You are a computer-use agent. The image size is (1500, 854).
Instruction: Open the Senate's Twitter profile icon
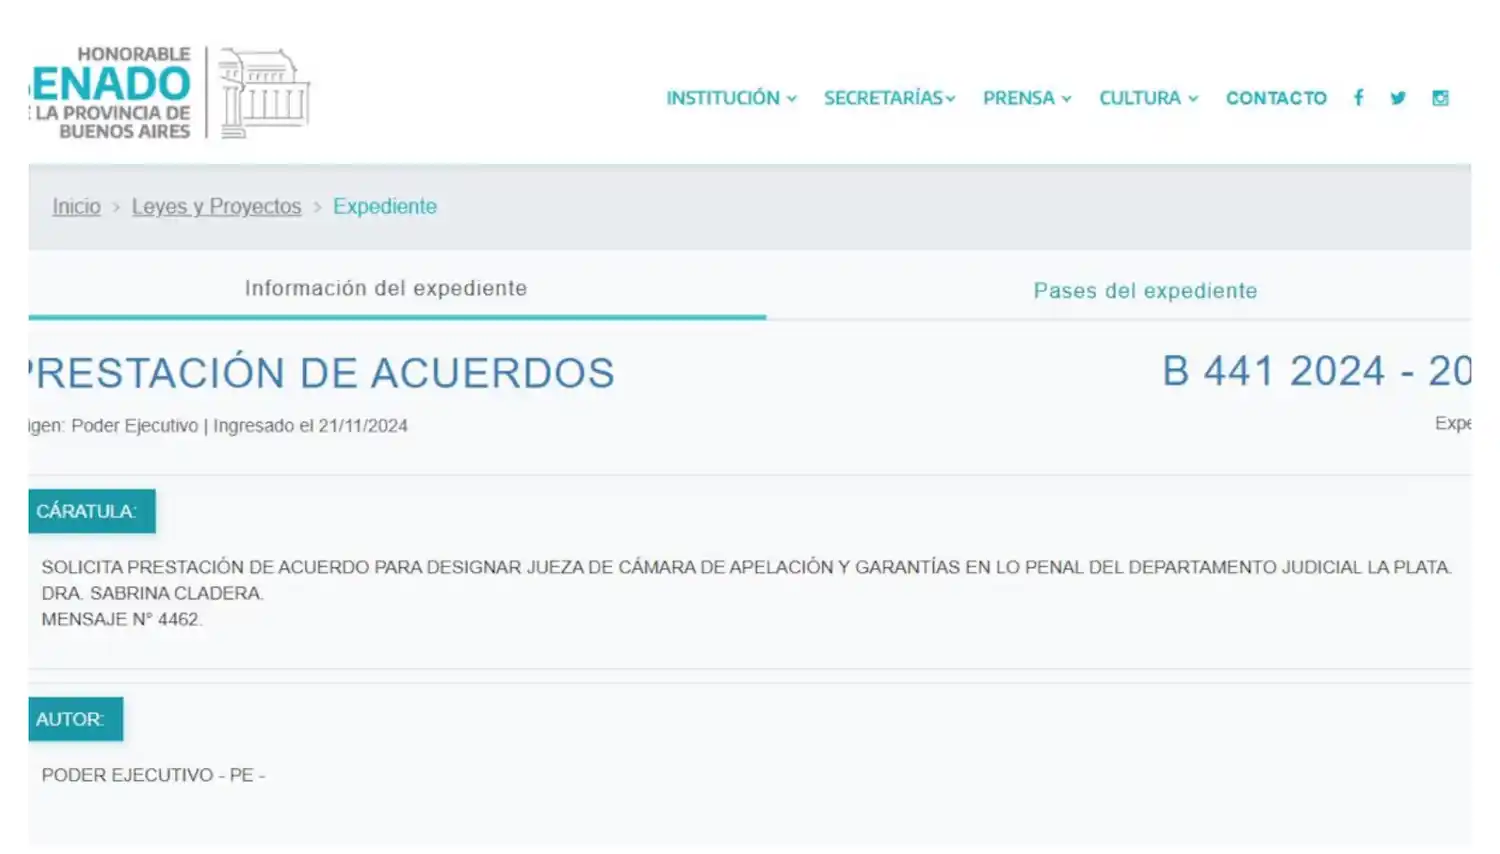click(x=1398, y=98)
